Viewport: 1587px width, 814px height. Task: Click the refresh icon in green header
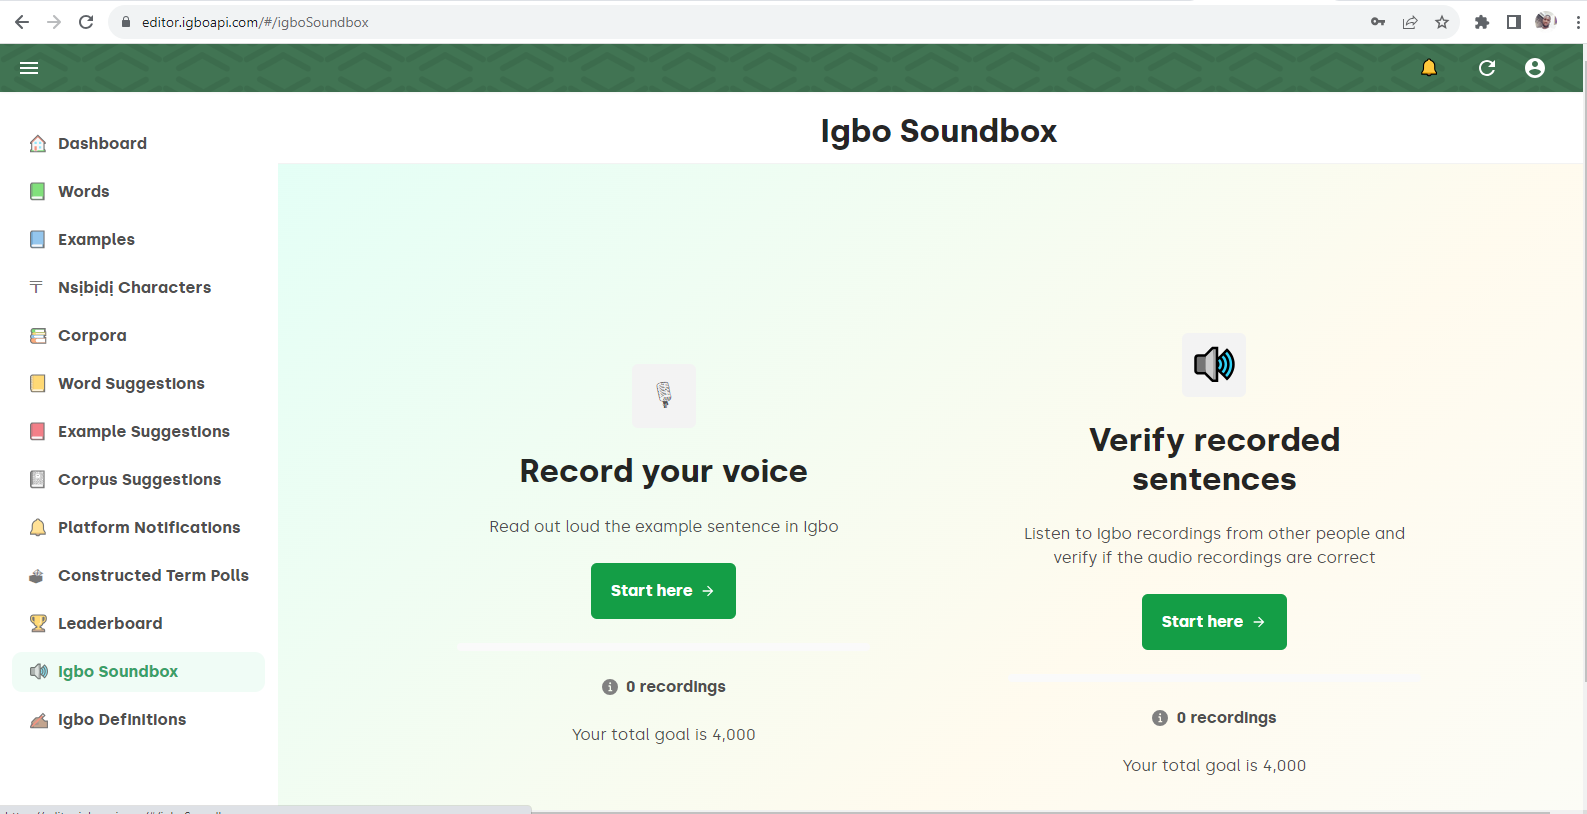click(x=1487, y=68)
